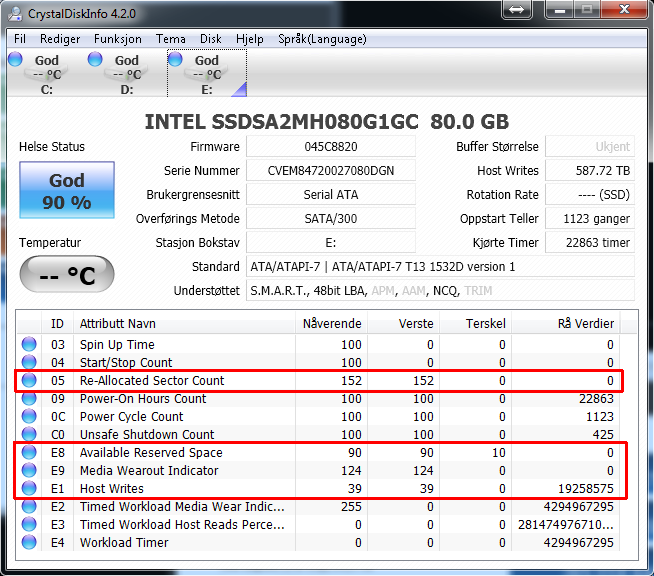Select the Power-On Hours Count row

pyautogui.click(x=319, y=398)
